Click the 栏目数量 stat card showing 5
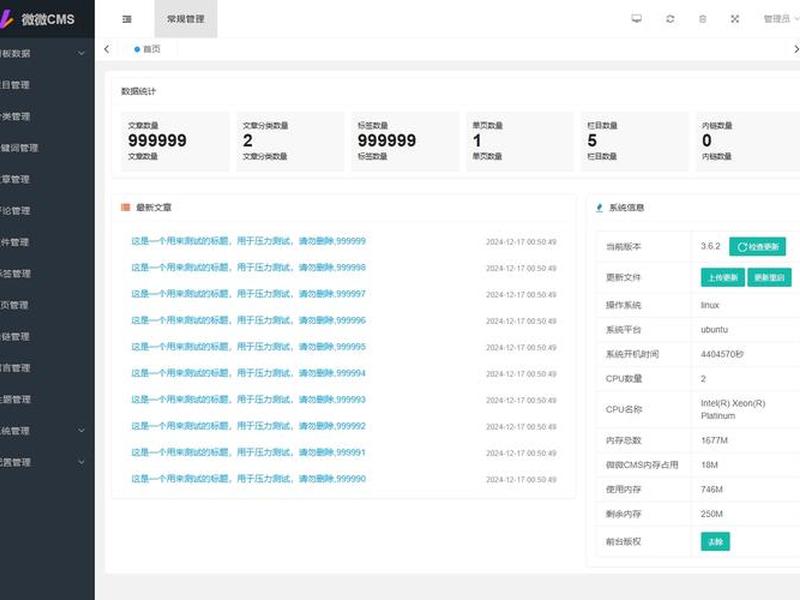 635,141
